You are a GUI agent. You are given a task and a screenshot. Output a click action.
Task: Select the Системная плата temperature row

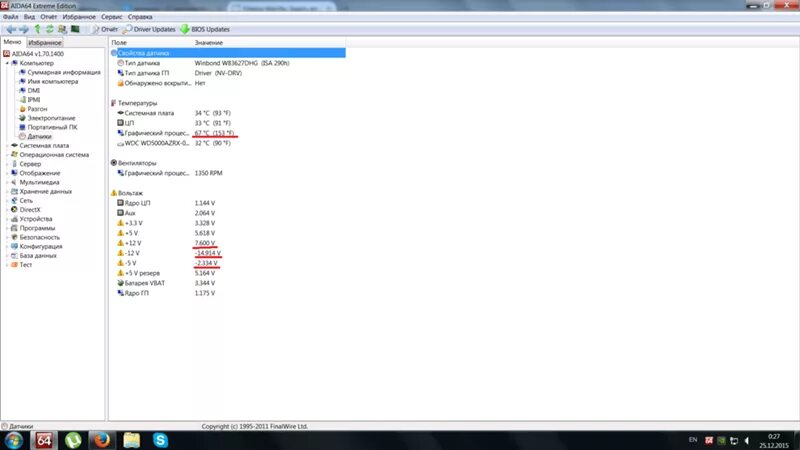tap(228, 113)
